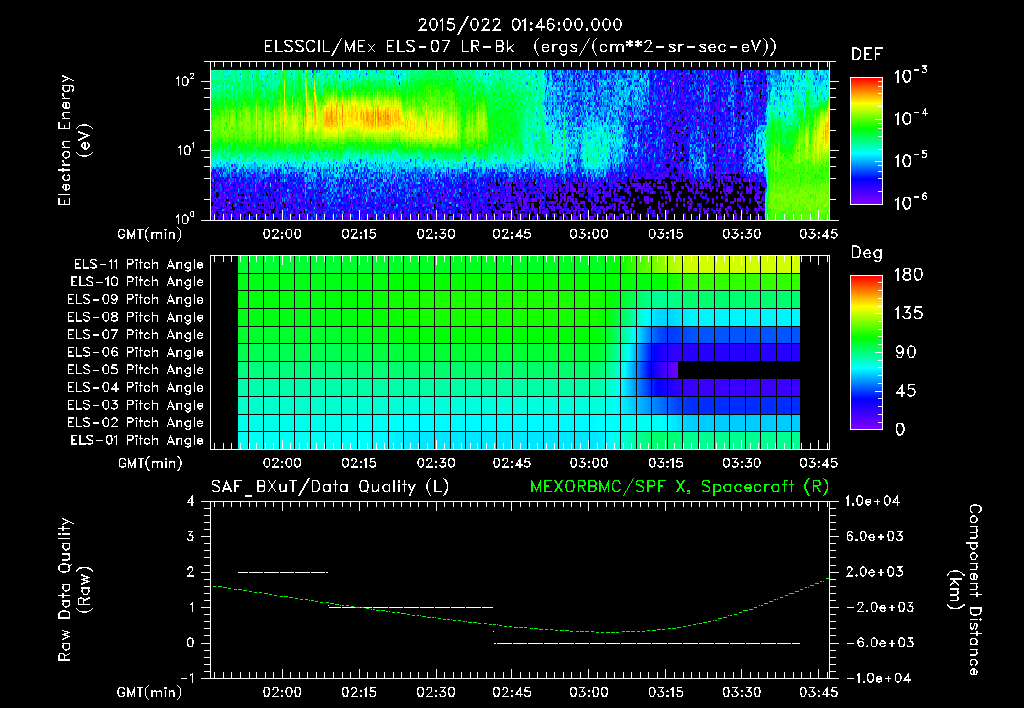Click the 03:30 tick under the bottom plot
Viewport: 1024px width, 708px height.
[742, 692]
